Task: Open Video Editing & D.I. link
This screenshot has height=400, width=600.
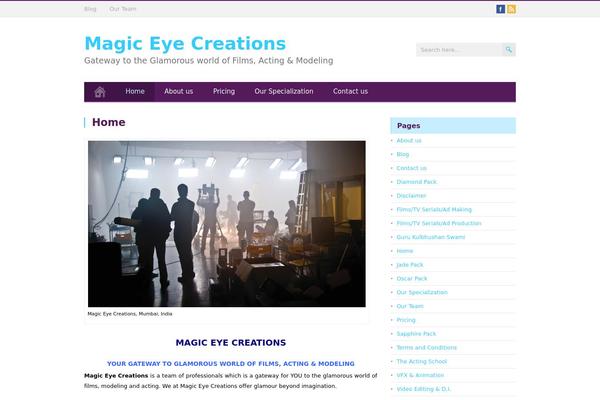Action: (424, 389)
